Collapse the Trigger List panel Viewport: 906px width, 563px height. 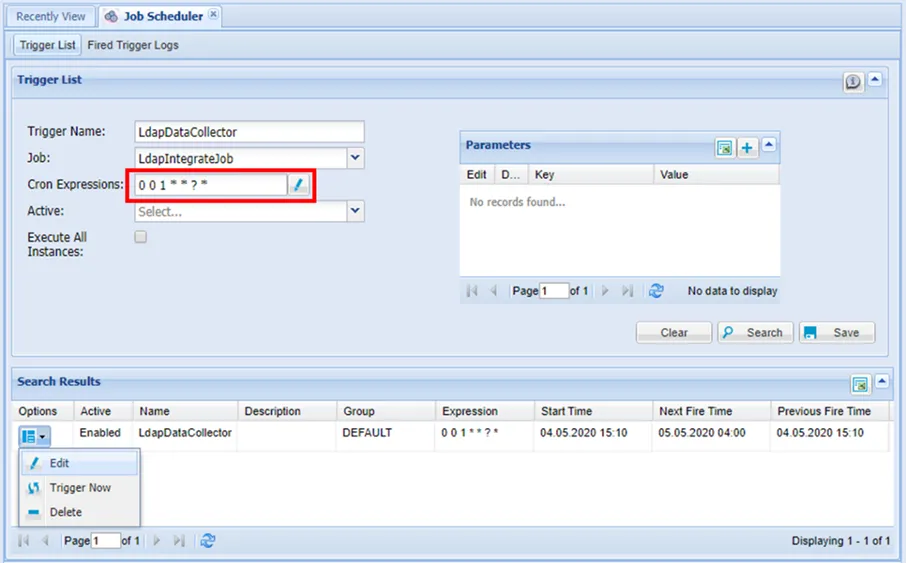(875, 79)
